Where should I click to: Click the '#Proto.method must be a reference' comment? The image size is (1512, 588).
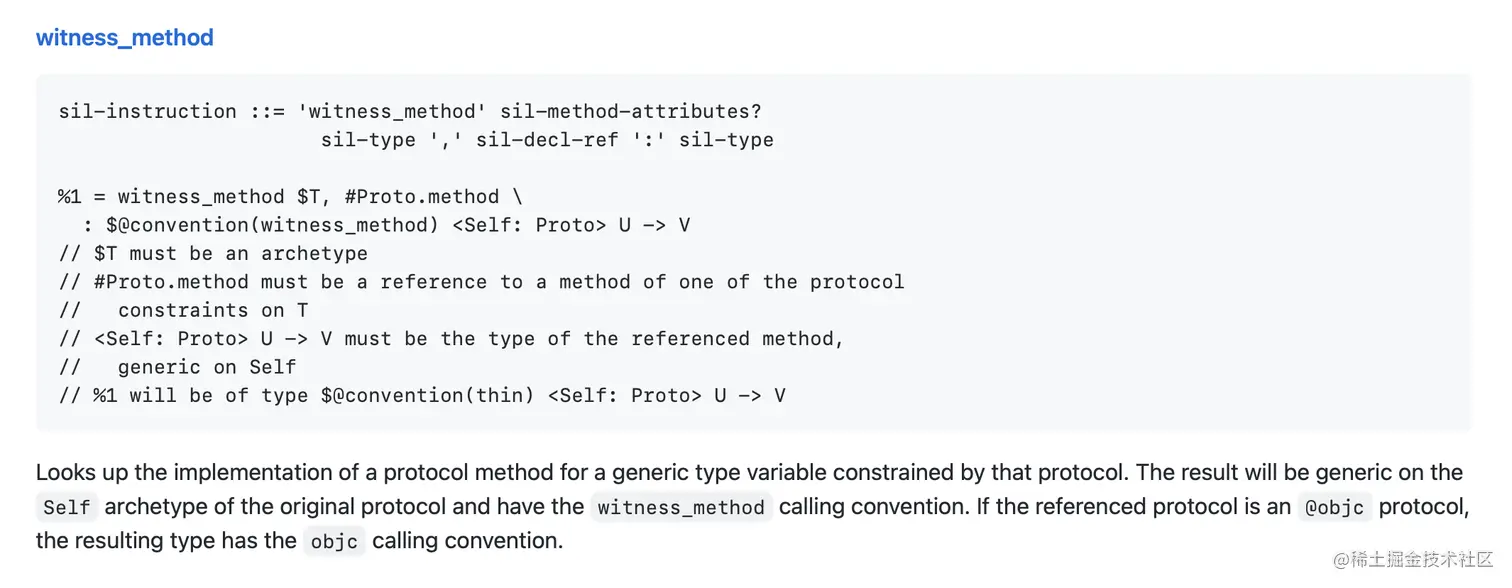tap(481, 282)
